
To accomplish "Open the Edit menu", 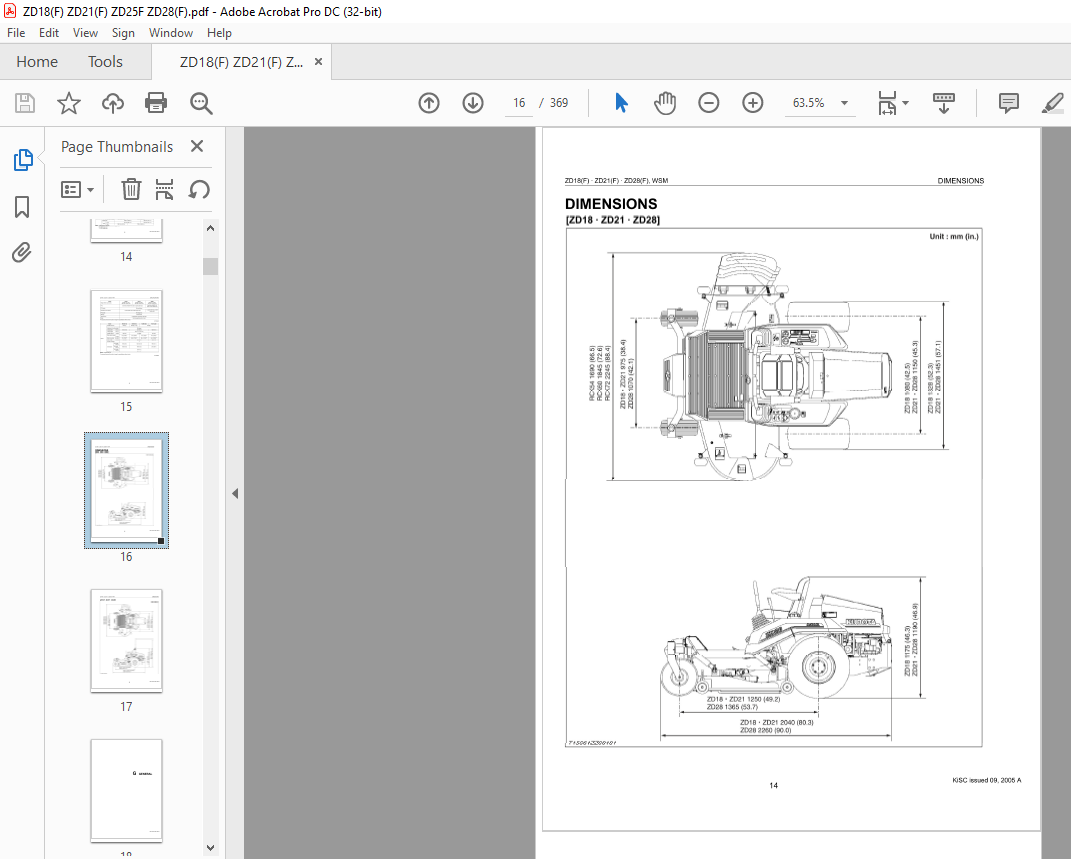I will tap(48, 33).
